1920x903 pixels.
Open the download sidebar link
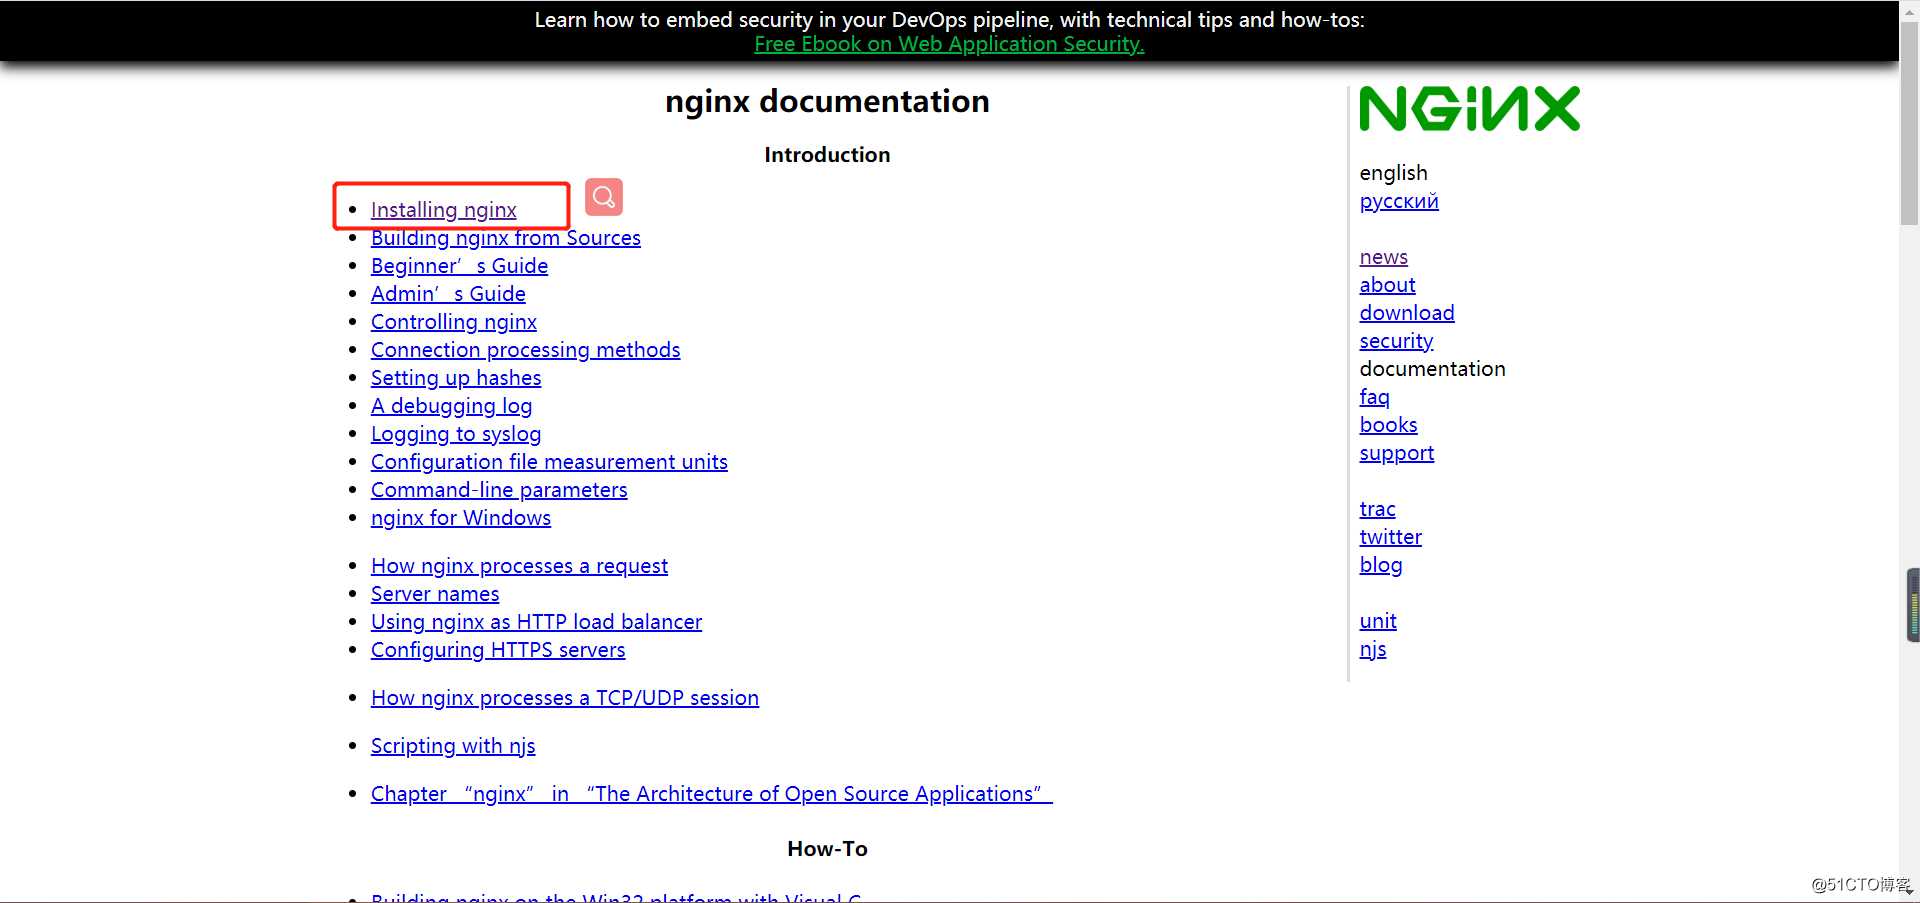[x=1407, y=313]
